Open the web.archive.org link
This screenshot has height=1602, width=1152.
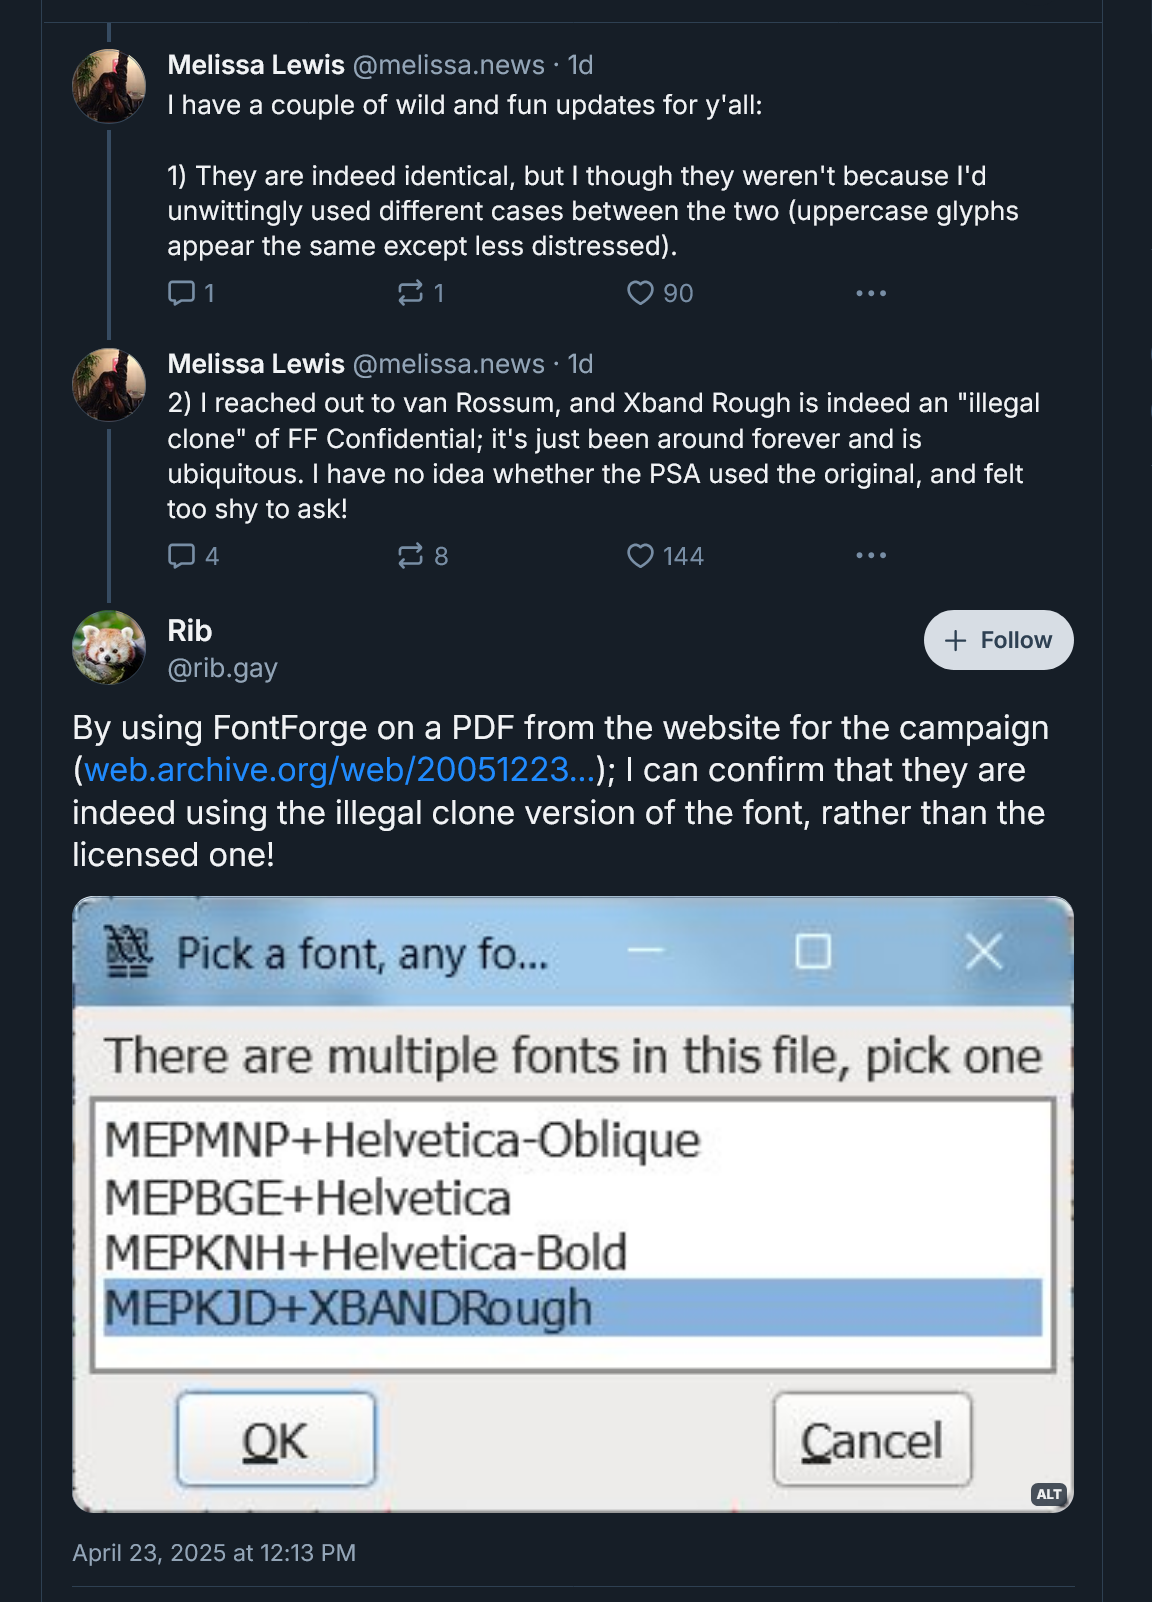click(340, 770)
